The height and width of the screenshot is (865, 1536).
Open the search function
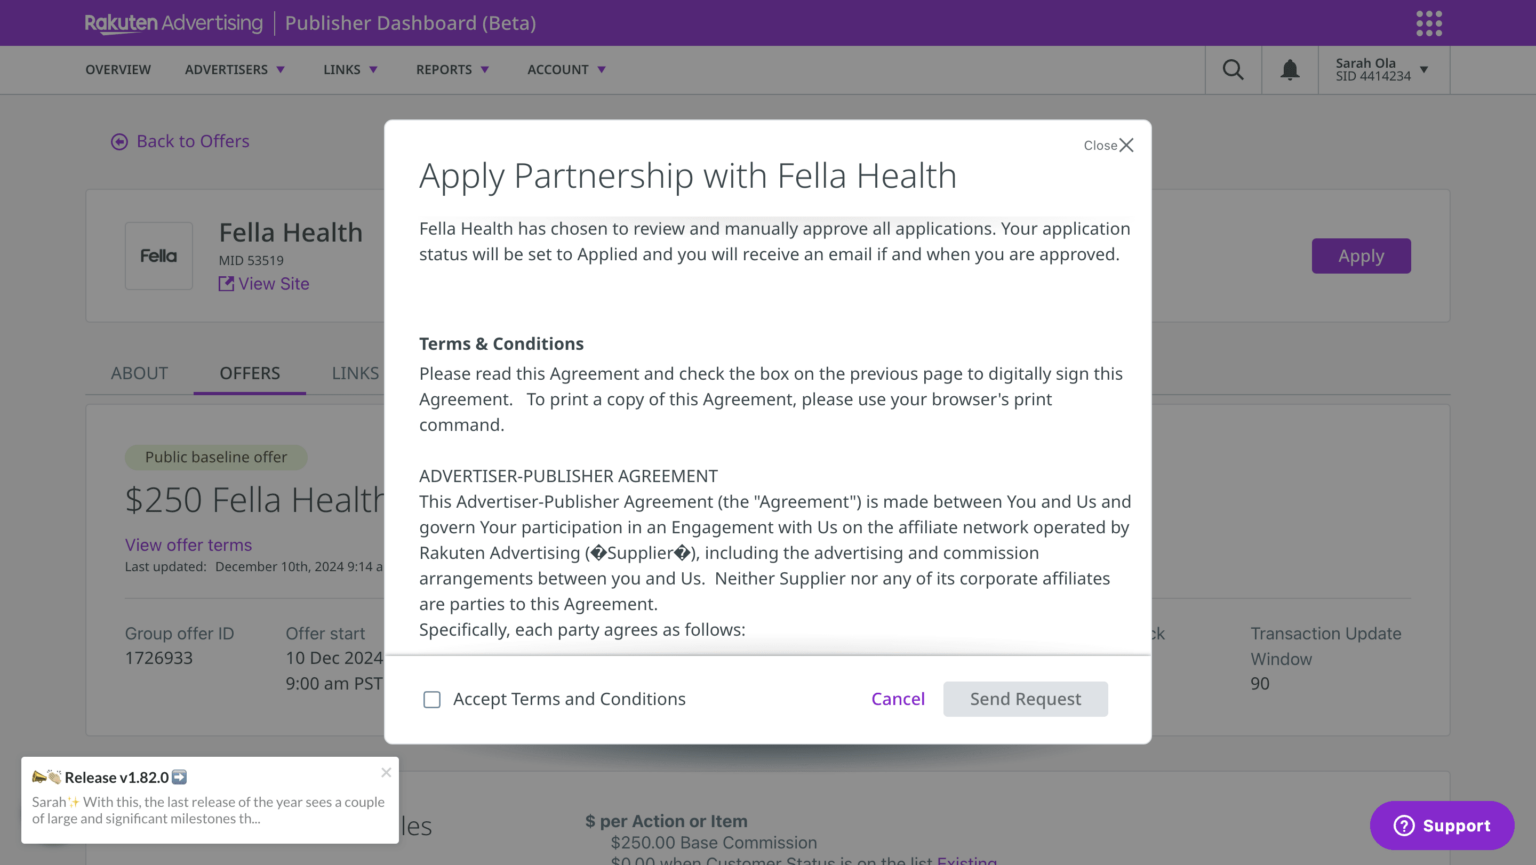pyautogui.click(x=1232, y=69)
